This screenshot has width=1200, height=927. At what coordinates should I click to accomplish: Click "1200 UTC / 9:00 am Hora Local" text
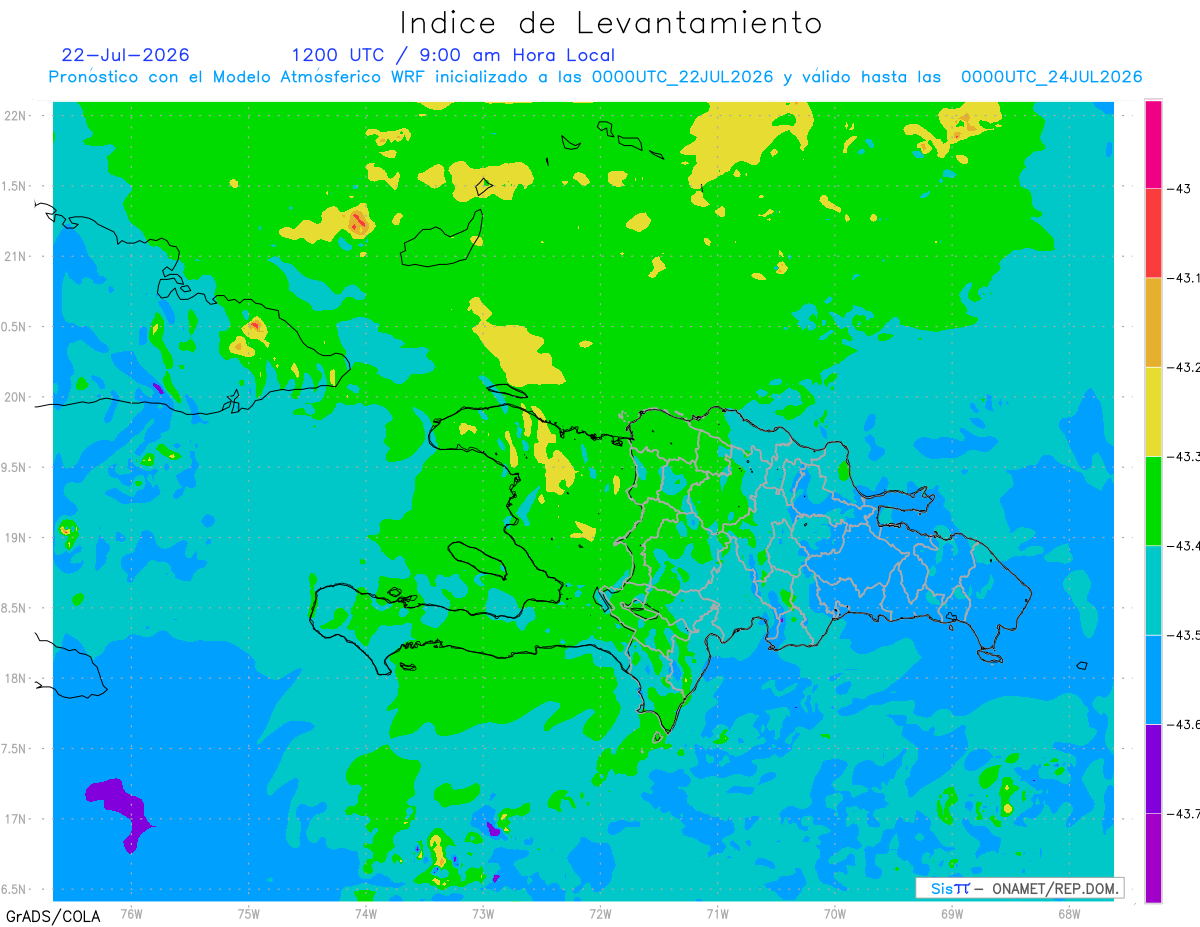click(x=453, y=55)
